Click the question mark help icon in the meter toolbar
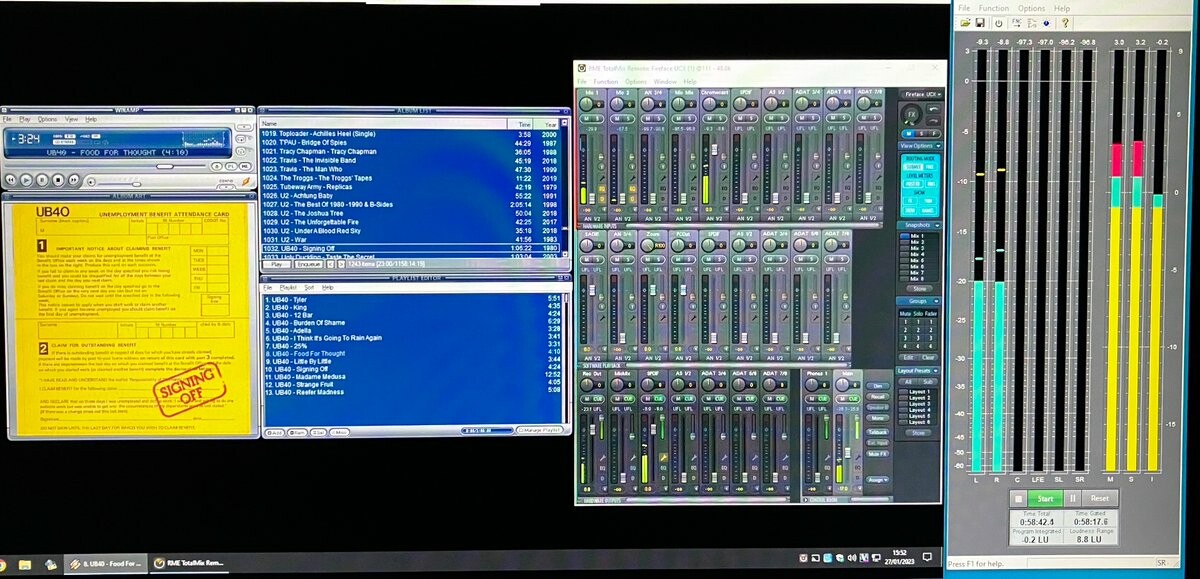This screenshot has width=1200, height=579. coord(1065,22)
